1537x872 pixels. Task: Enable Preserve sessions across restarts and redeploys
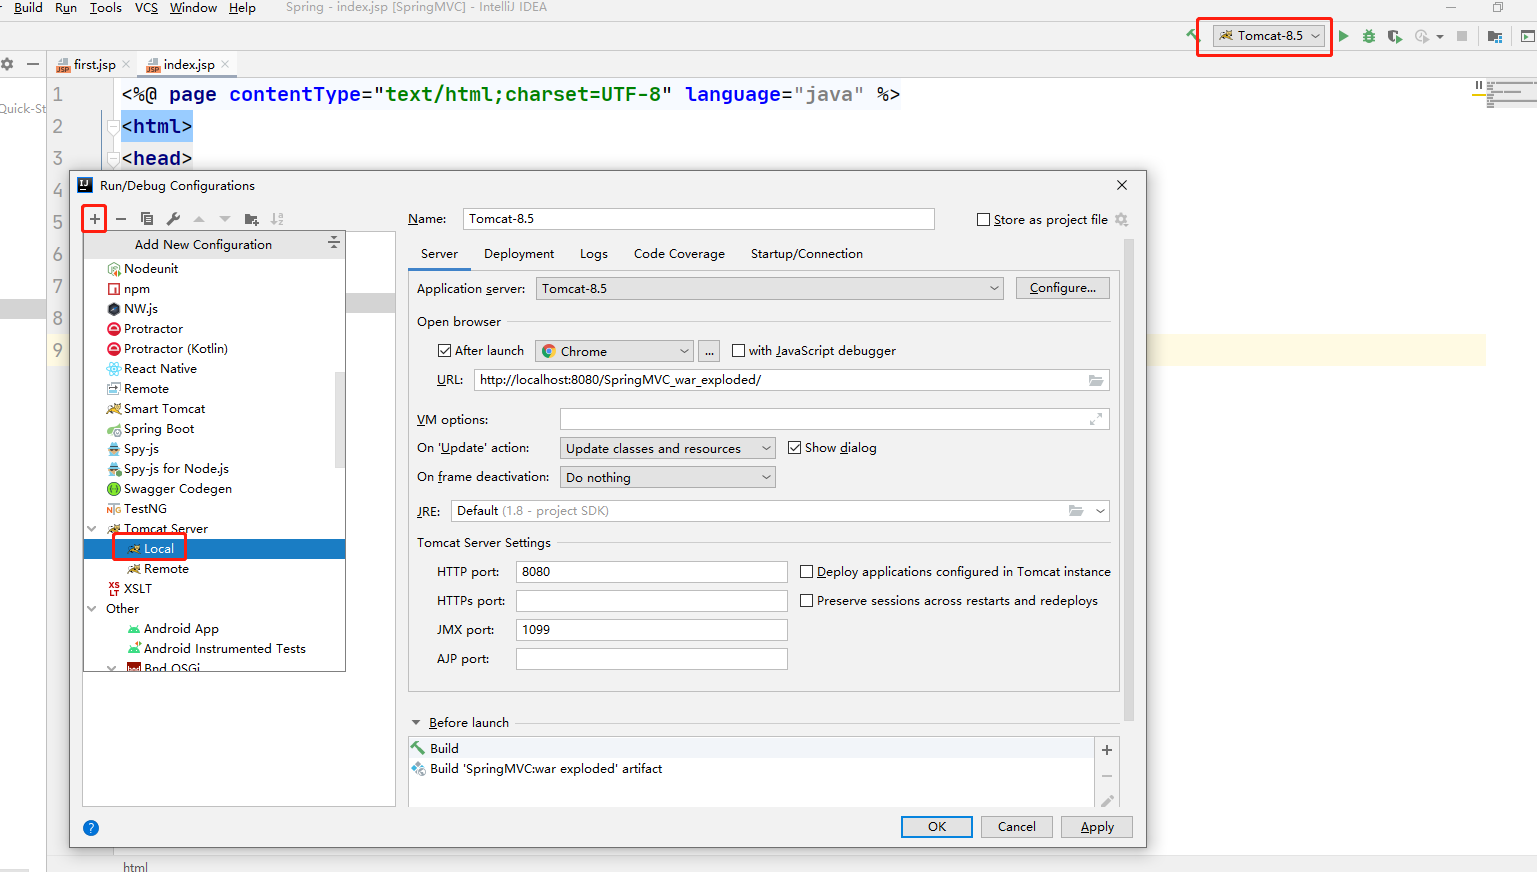click(806, 601)
